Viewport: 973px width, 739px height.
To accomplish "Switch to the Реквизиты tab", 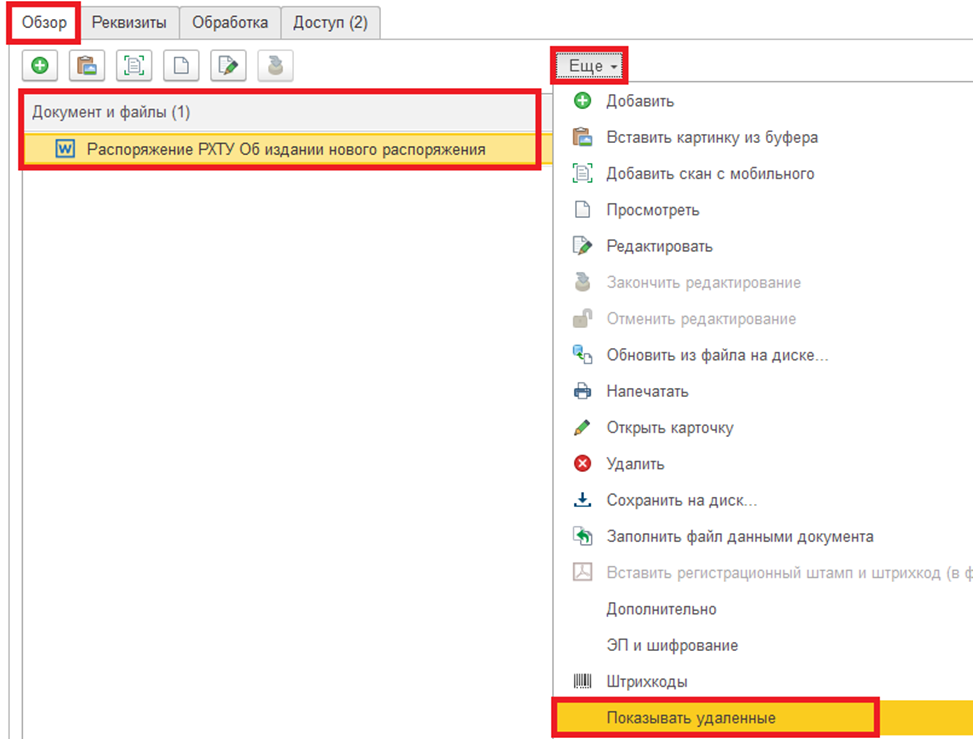I will 130,22.
